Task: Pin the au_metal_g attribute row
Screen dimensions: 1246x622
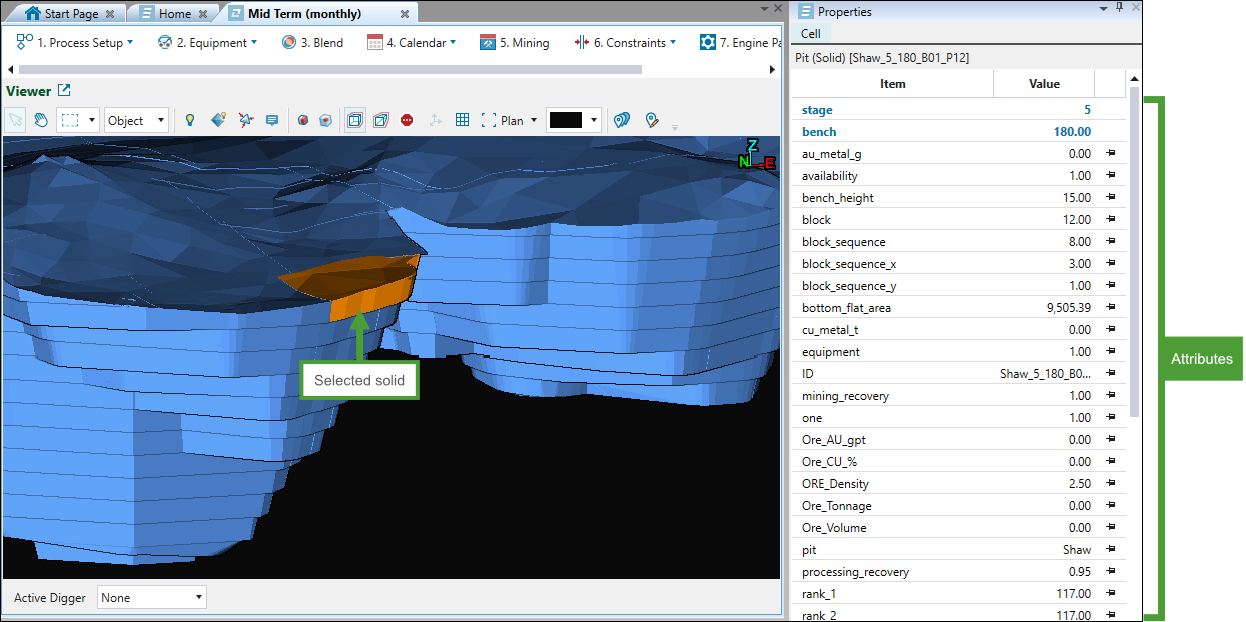Action: 1110,154
